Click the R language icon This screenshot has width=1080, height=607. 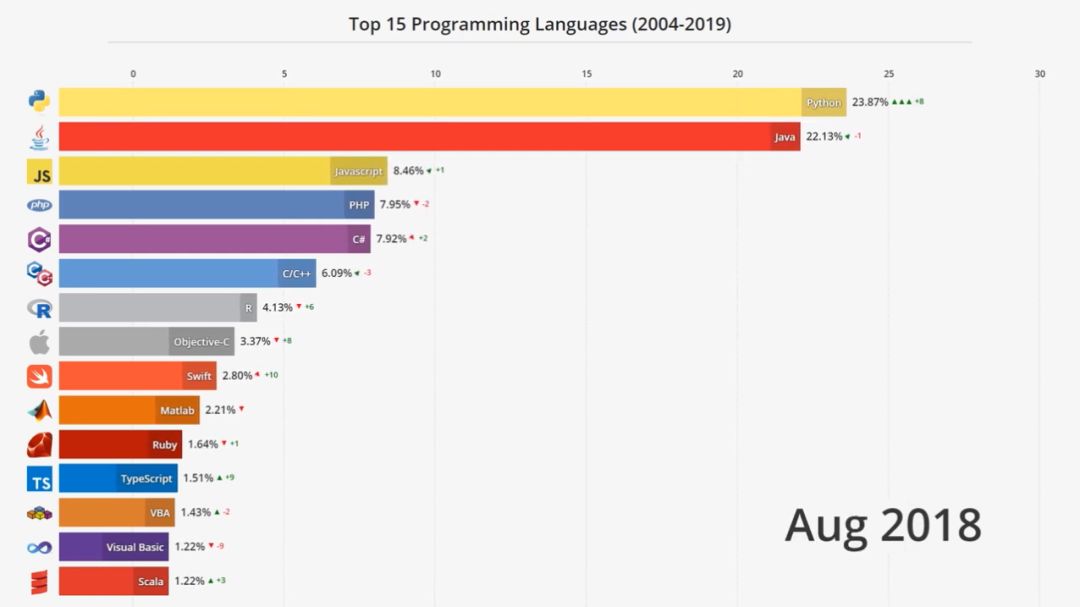(x=38, y=307)
